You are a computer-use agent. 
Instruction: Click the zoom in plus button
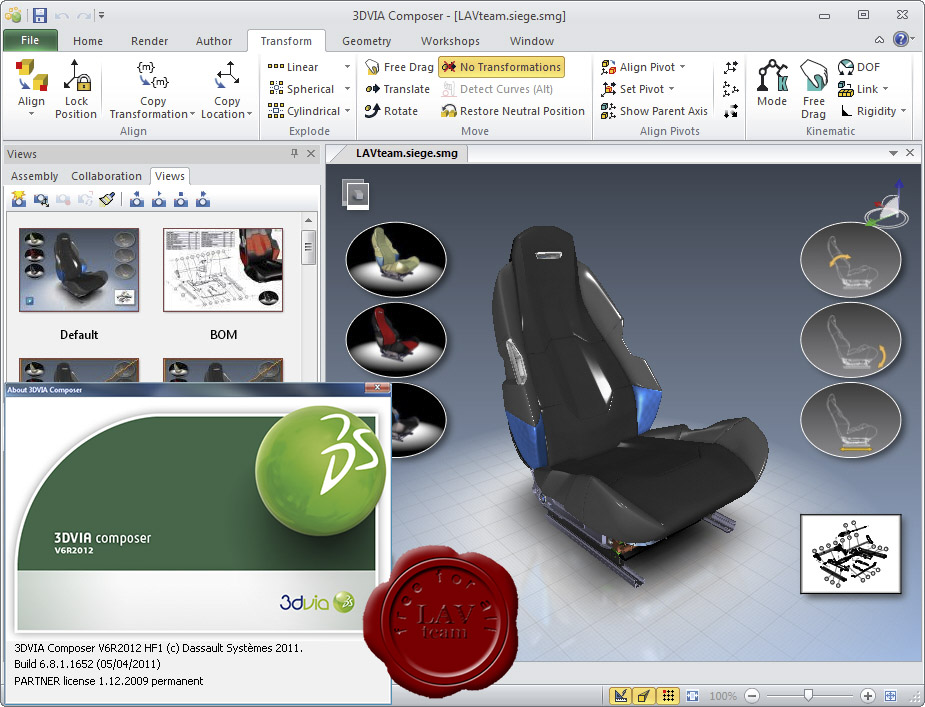[867, 696]
